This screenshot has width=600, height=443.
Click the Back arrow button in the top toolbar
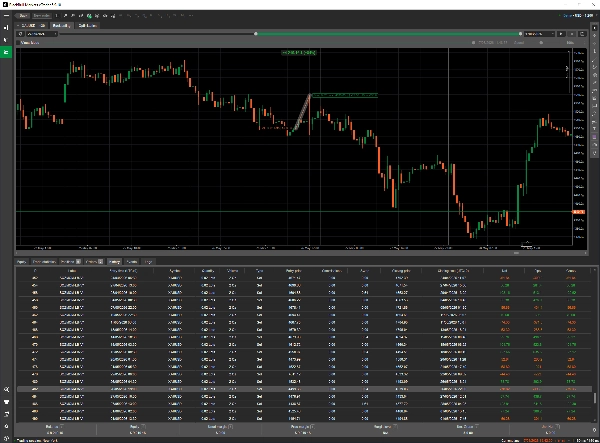[x=23, y=16]
